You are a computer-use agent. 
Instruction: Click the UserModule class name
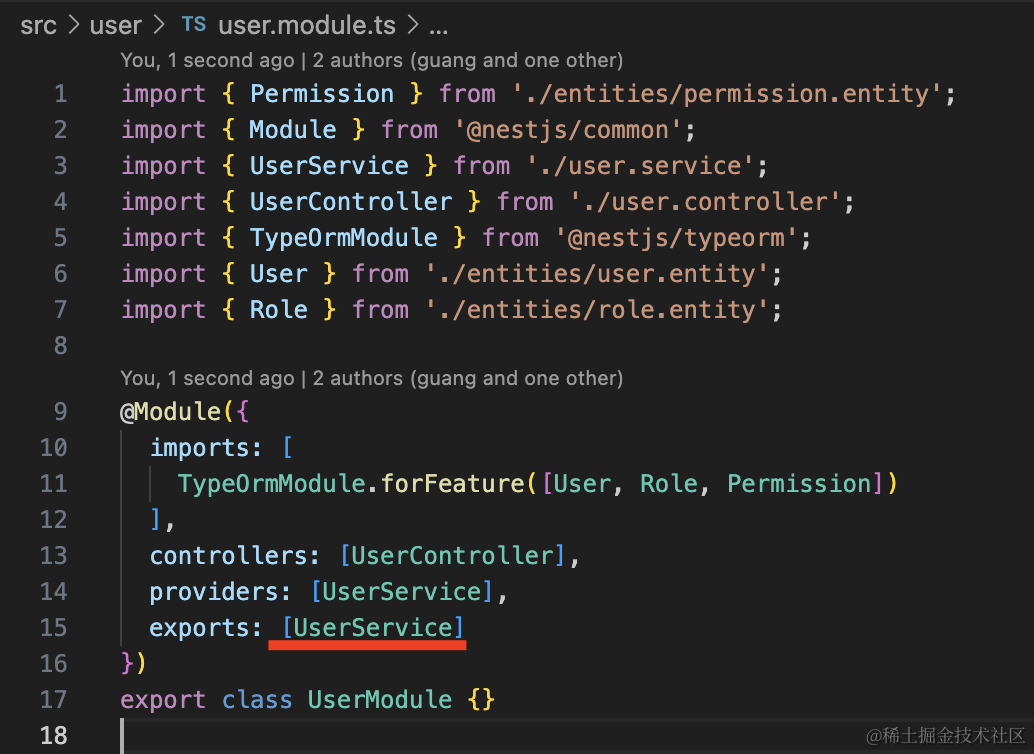pos(379,699)
